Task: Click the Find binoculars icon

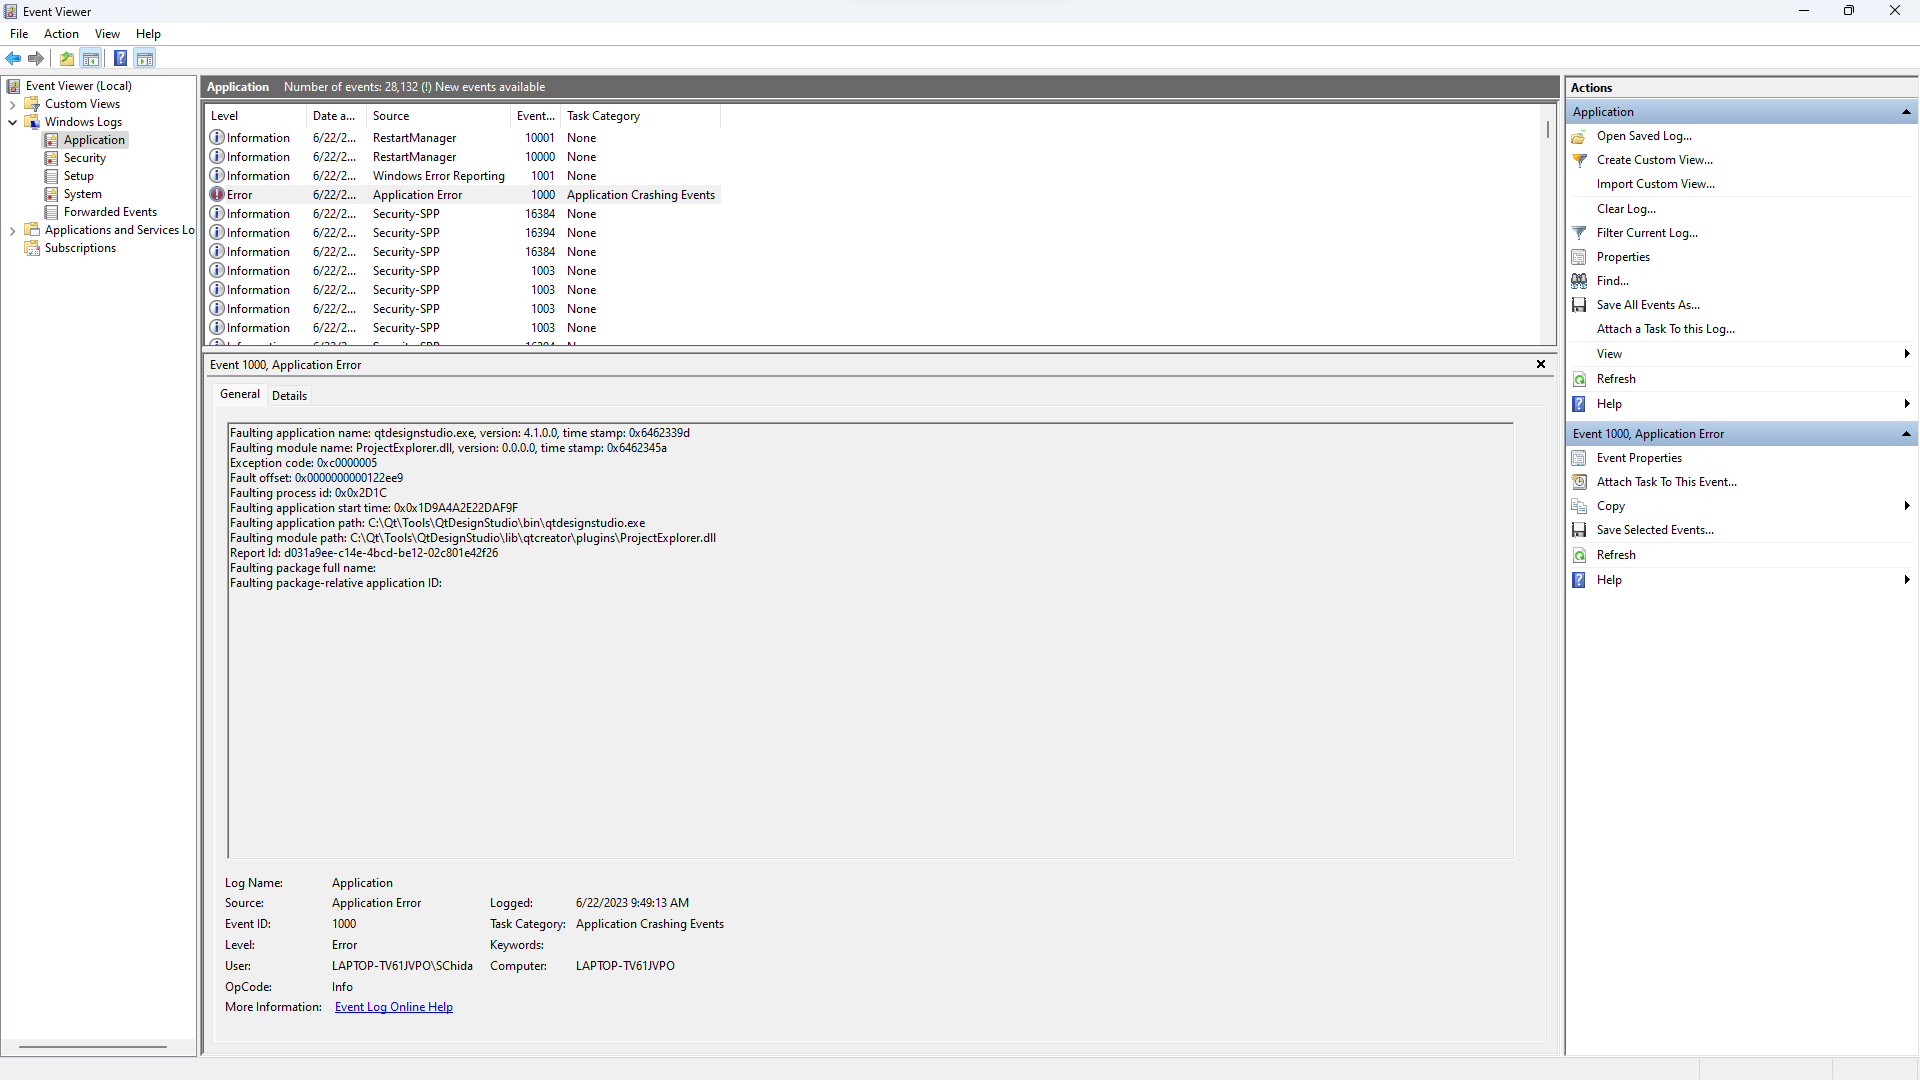Action: [1579, 281]
